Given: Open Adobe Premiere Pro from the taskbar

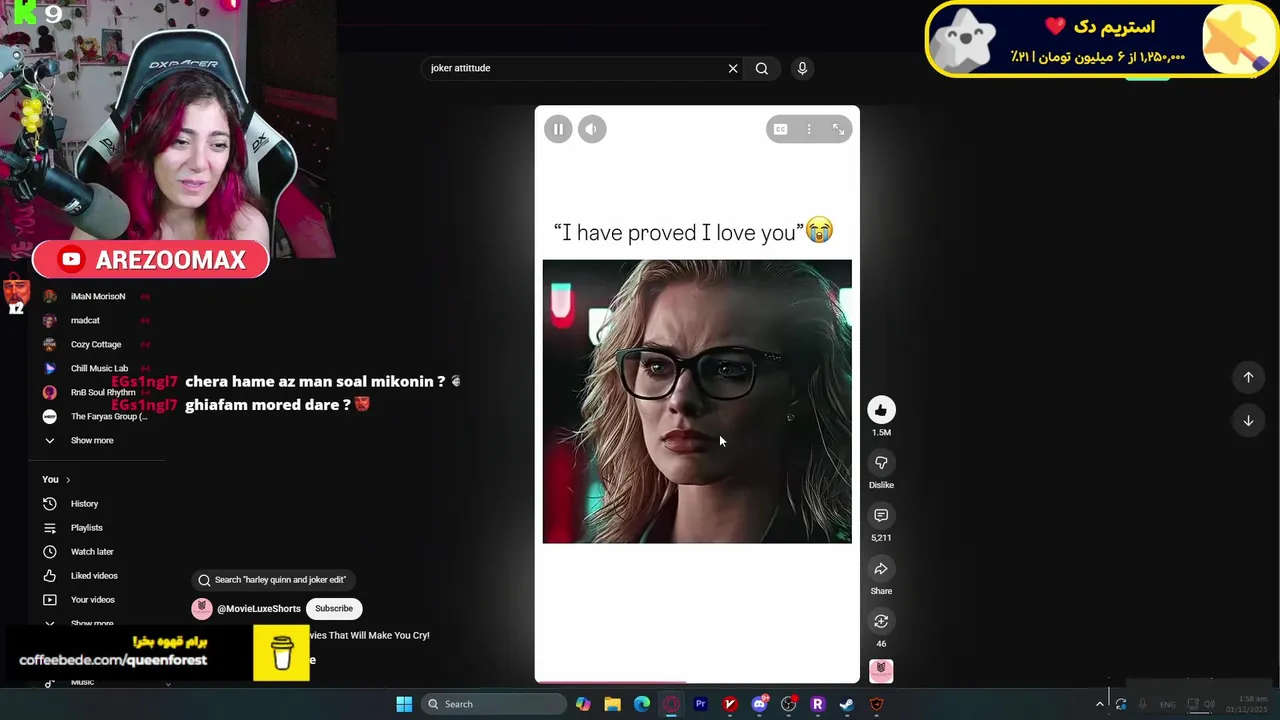Looking at the screenshot, I should 700,704.
